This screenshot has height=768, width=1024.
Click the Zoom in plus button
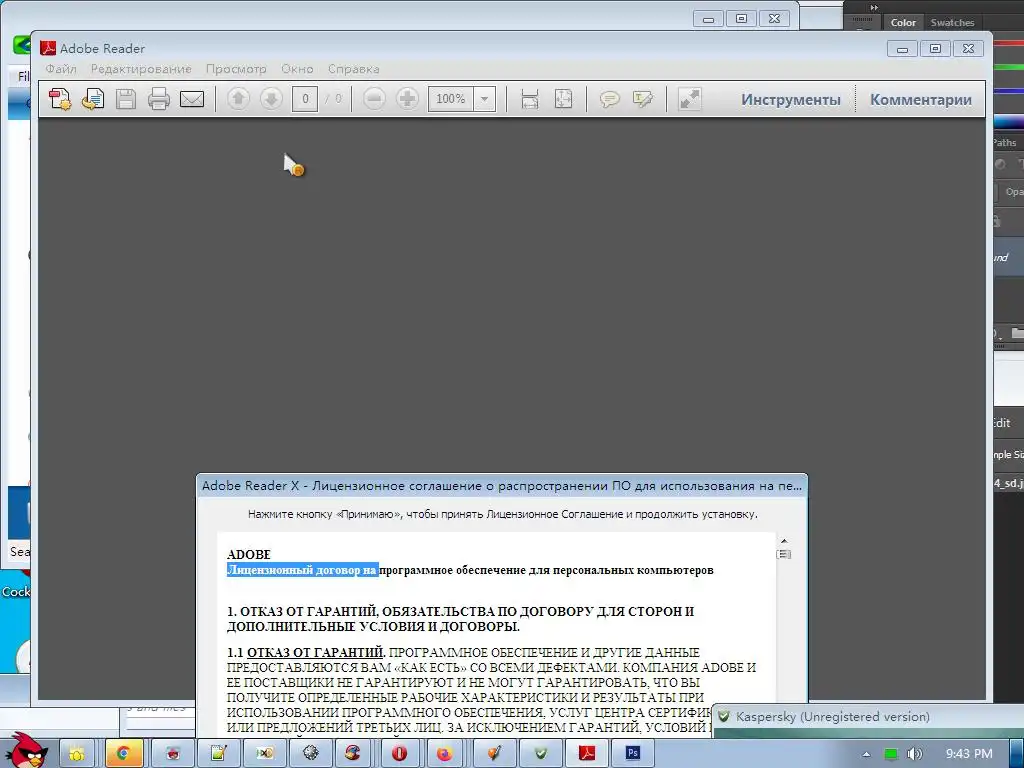click(x=408, y=99)
